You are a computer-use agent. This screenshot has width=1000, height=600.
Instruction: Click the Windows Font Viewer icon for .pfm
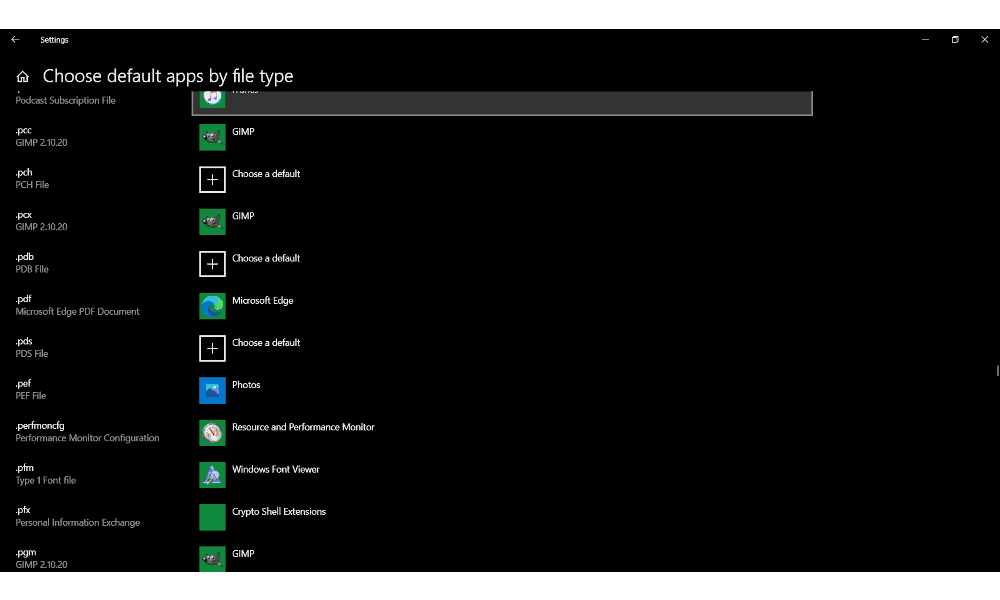point(212,475)
